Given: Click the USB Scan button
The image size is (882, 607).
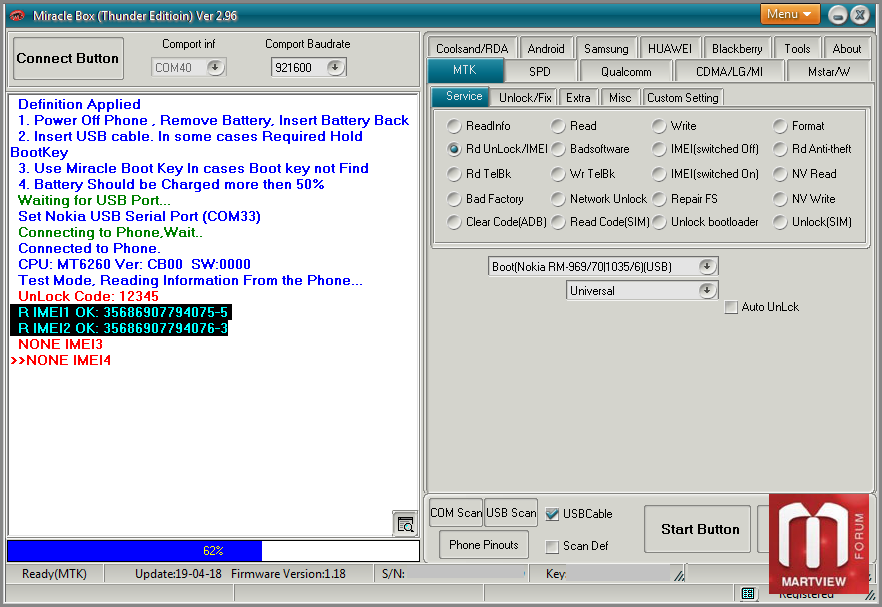Looking at the screenshot, I should [x=511, y=512].
